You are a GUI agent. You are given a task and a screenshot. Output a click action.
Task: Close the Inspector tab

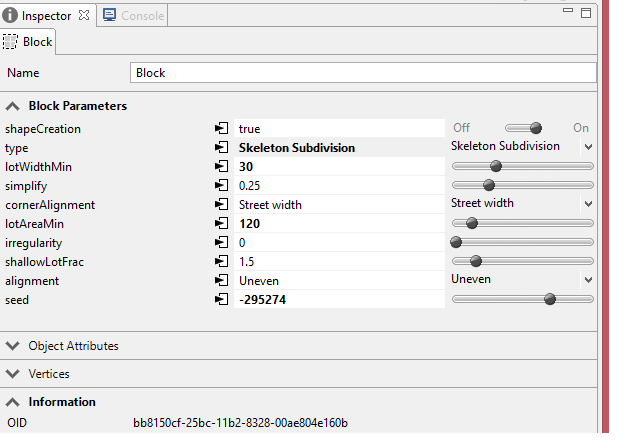84,16
